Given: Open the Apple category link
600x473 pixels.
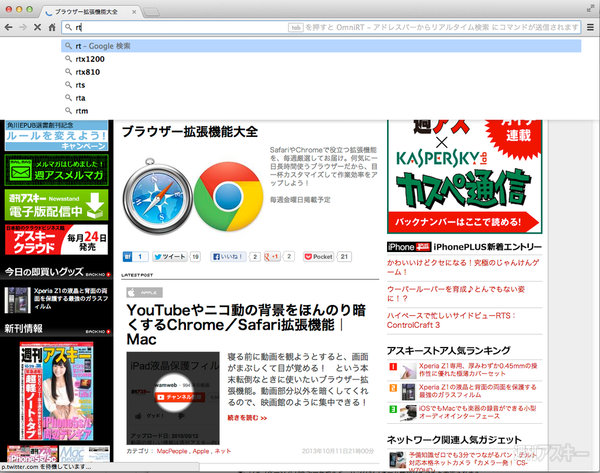Looking at the screenshot, I should pos(201,451).
